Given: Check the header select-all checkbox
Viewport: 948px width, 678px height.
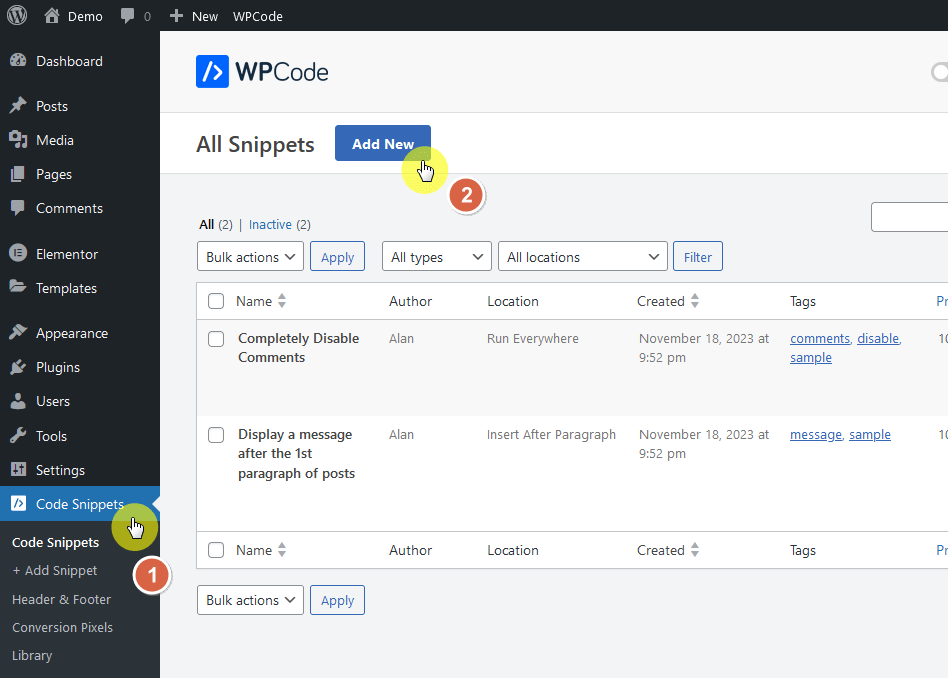Looking at the screenshot, I should (216, 301).
